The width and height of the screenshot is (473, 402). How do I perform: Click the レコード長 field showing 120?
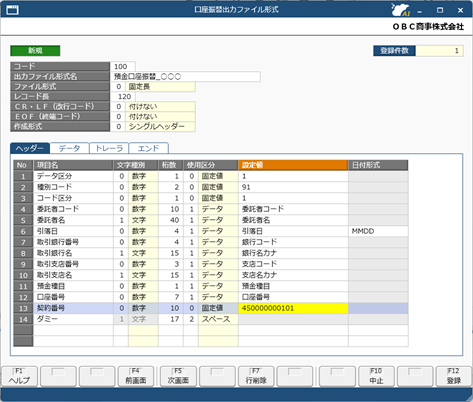(123, 96)
